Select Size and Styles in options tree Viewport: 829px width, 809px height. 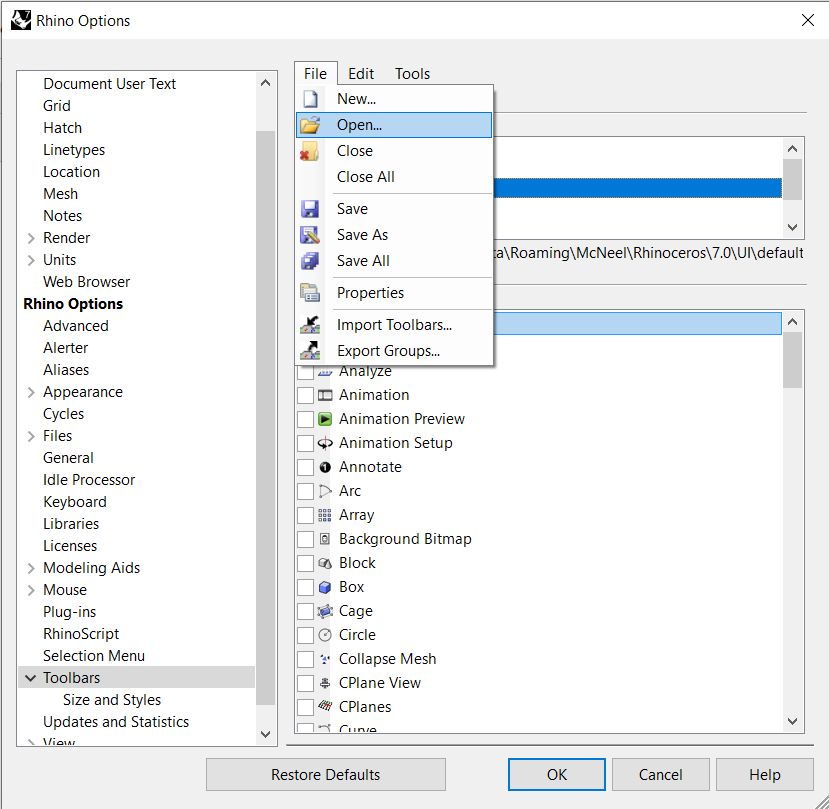[x=112, y=700]
